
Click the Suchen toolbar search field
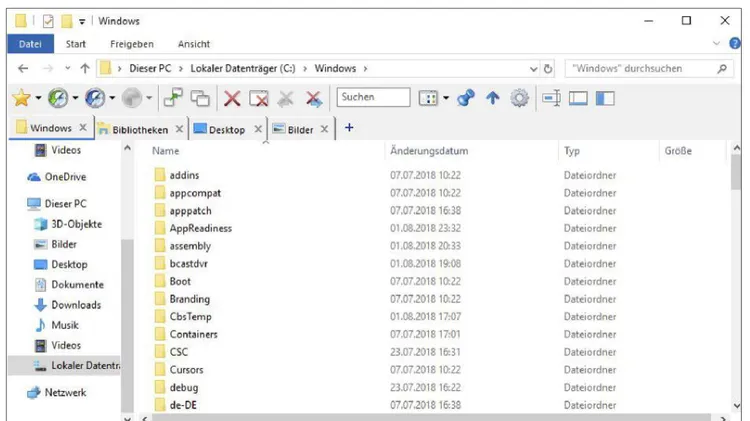(x=373, y=97)
